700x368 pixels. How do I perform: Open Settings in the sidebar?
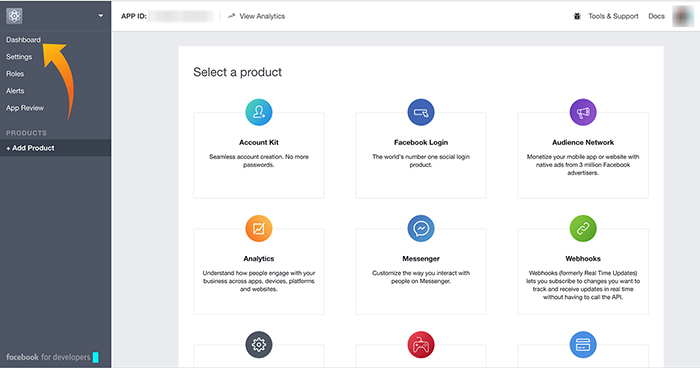pos(19,57)
